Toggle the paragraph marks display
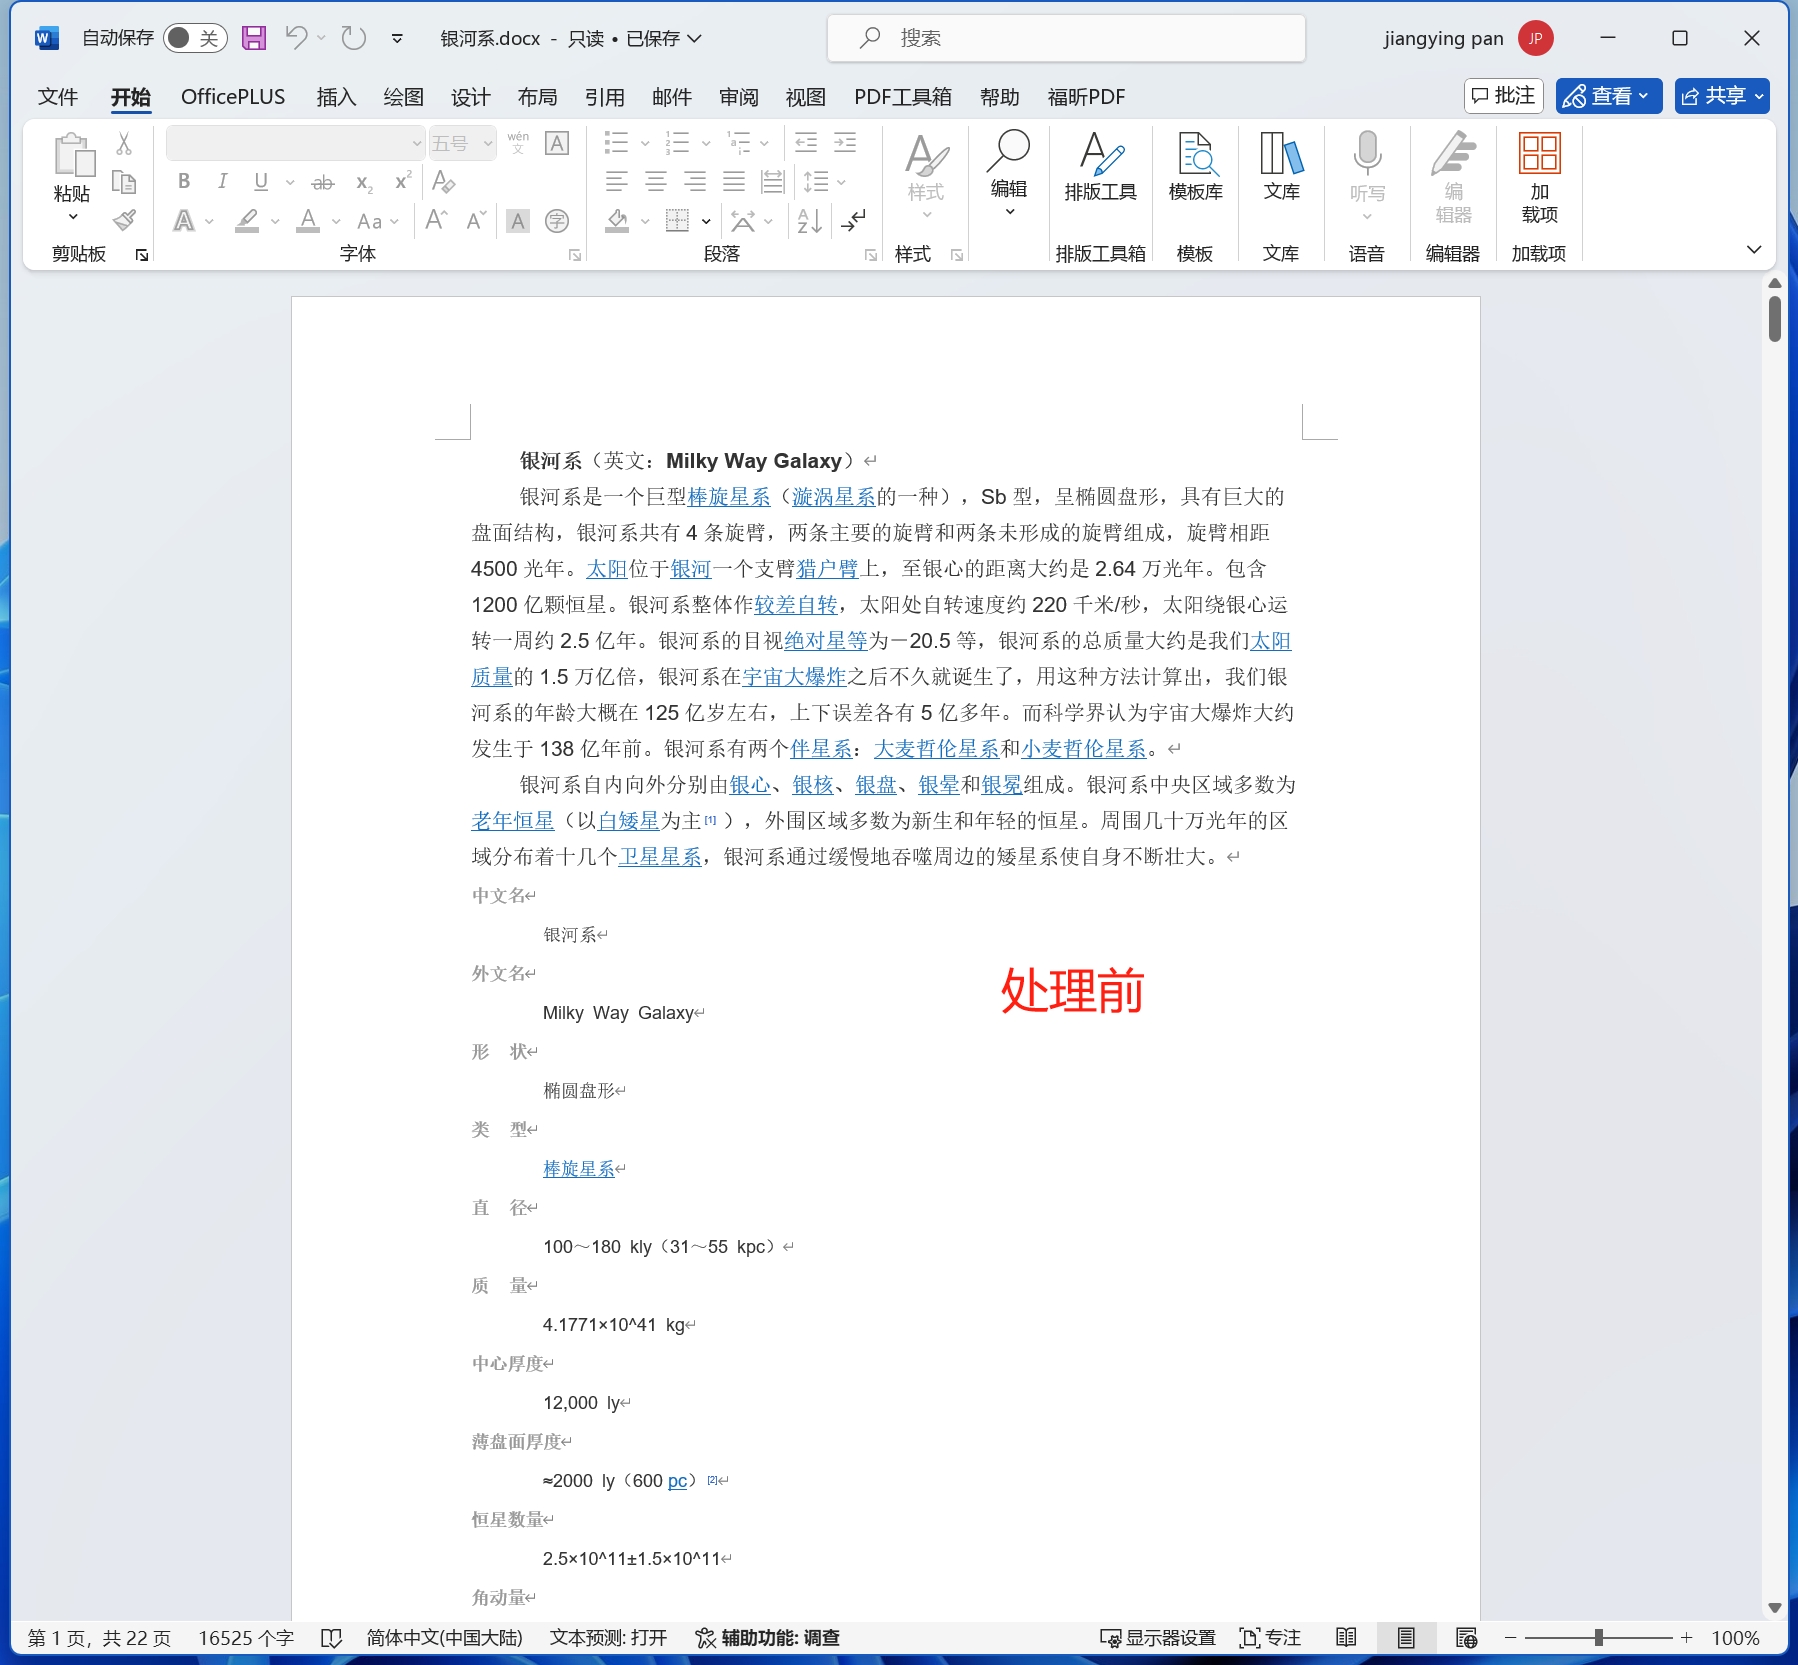 pos(853,221)
